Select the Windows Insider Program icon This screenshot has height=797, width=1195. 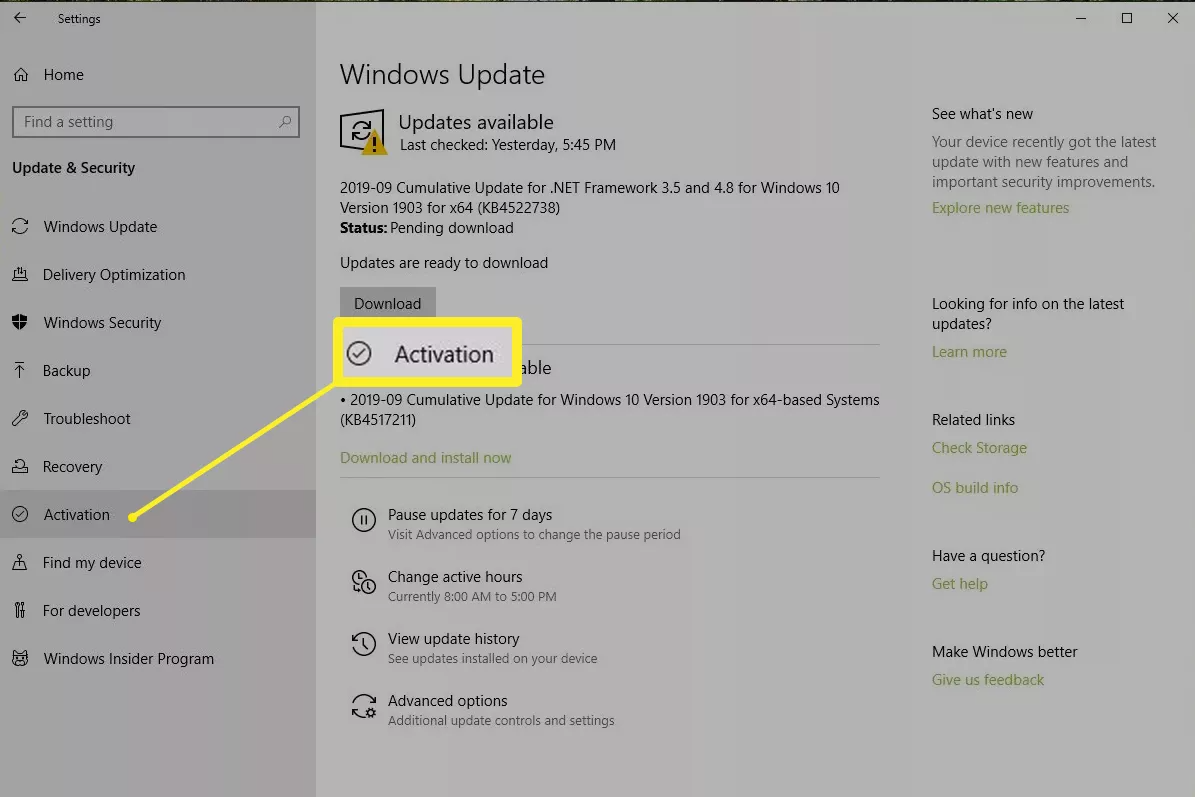coord(20,658)
